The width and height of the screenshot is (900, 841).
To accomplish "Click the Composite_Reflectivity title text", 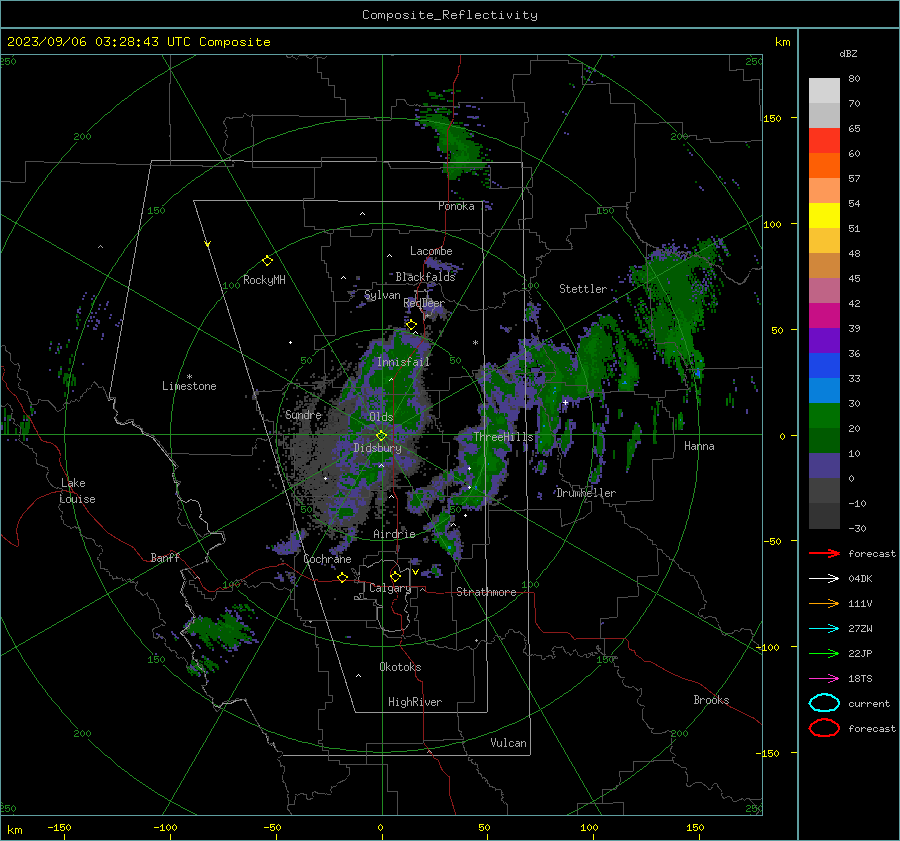I will click(449, 15).
